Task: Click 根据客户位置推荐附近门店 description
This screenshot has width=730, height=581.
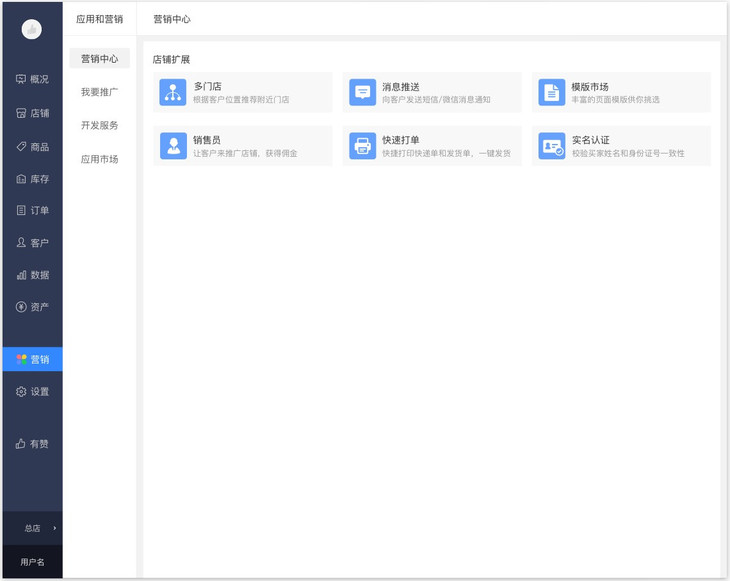Action: tap(241, 100)
